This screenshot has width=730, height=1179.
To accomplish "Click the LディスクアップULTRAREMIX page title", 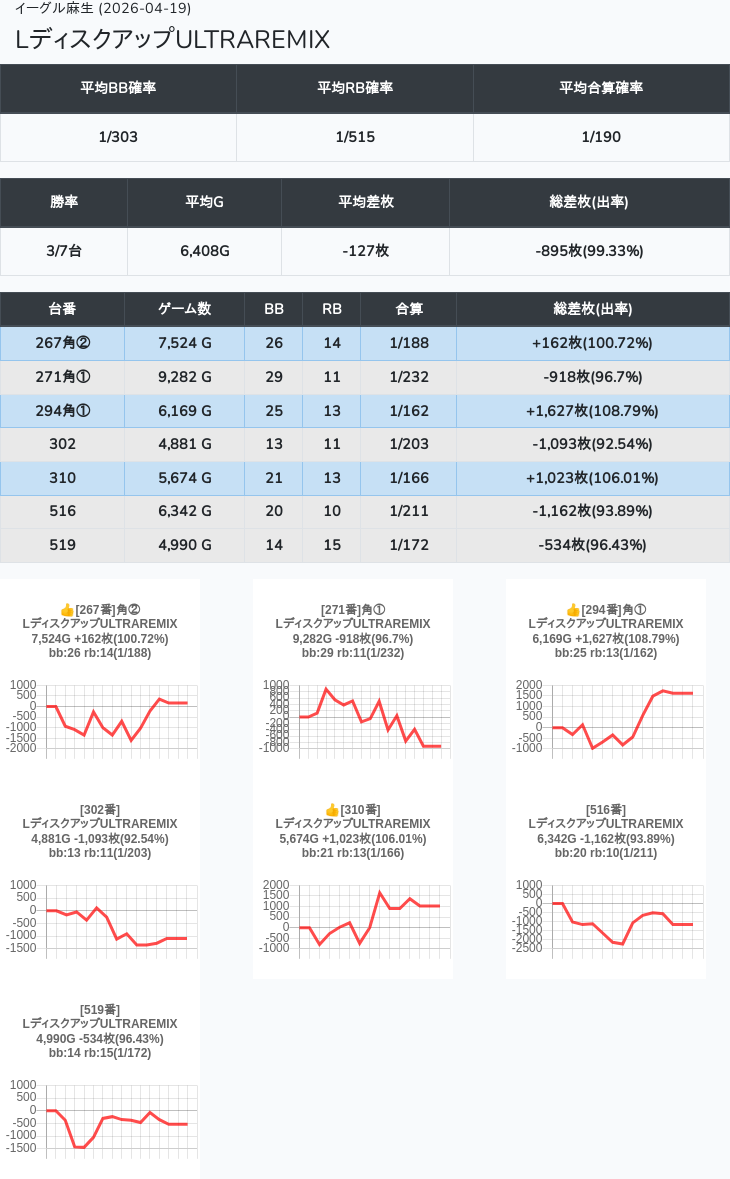I will (x=172, y=40).
